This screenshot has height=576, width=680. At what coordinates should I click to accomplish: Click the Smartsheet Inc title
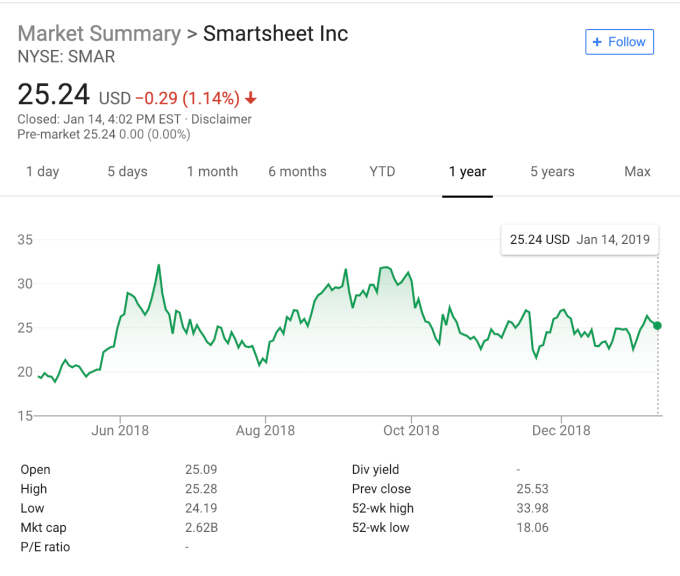click(275, 33)
